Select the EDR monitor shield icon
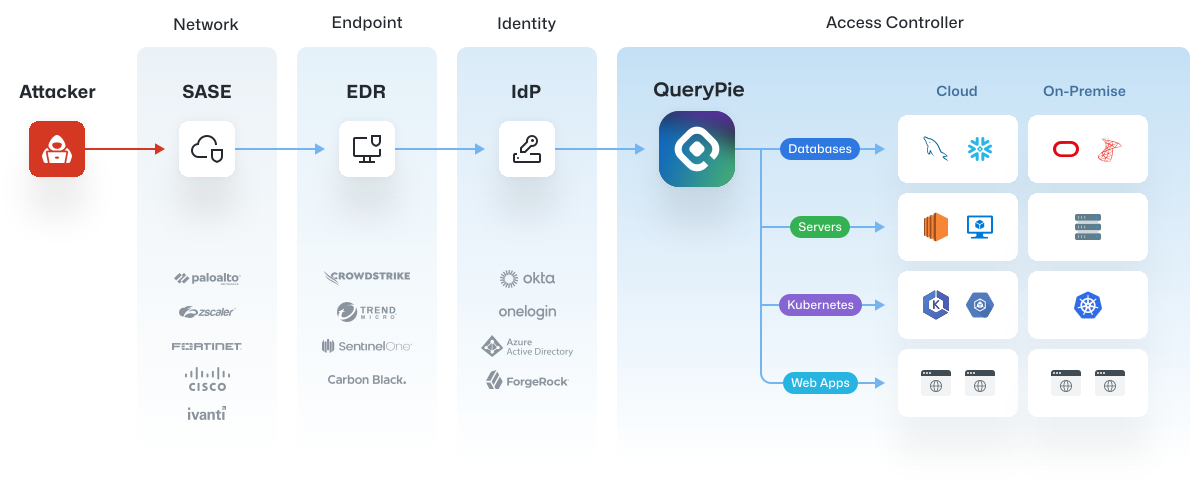The image size is (1200, 480). pos(367,149)
